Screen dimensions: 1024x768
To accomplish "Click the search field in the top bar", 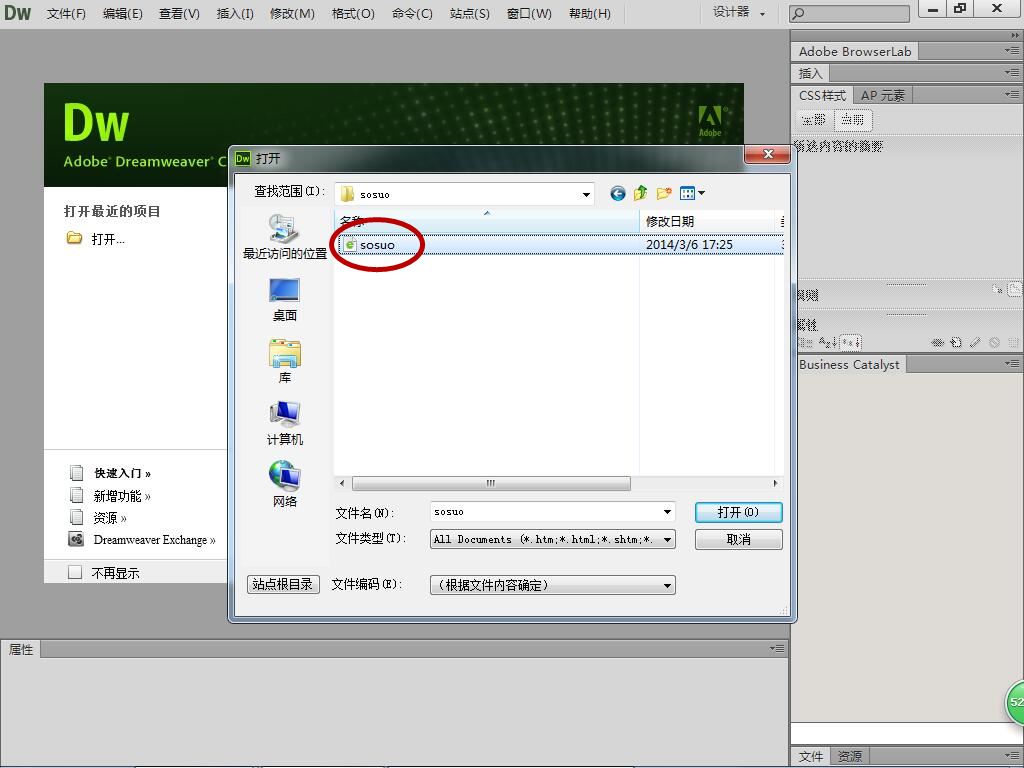I will click(x=849, y=13).
